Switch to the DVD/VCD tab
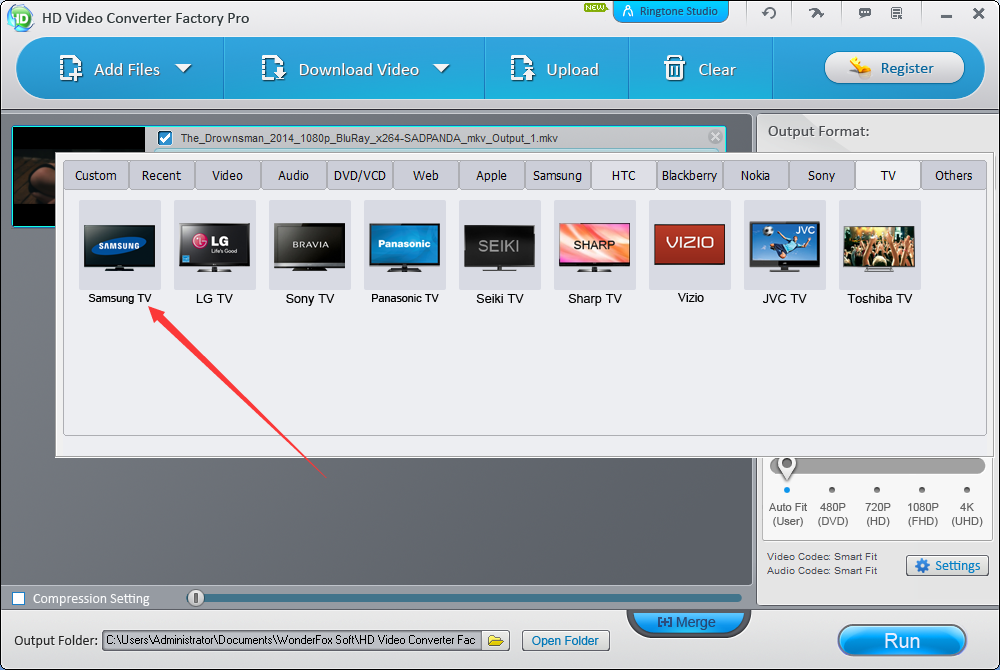The height and width of the screenshot is (670, 1000). click(x=360, y=175)
